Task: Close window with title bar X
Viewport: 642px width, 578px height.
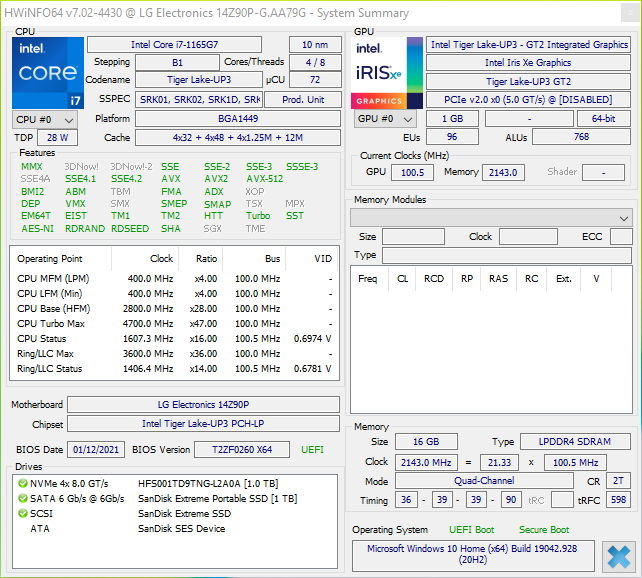Action: click(630, 13)
